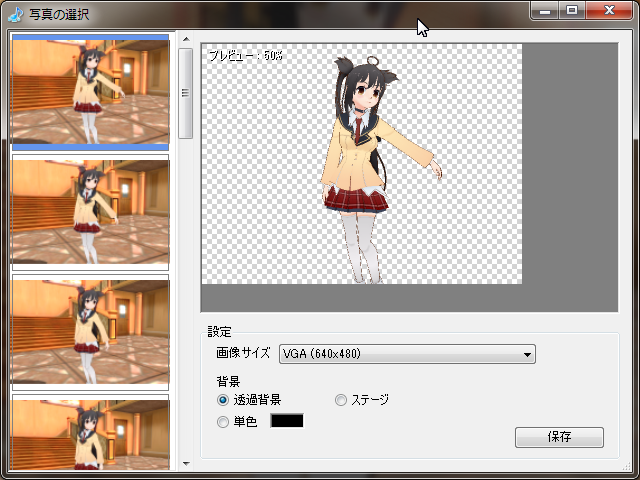Select the first highlighted photo thumbnail
Viewport: 640px width, 480px height.
coord(90,92)
